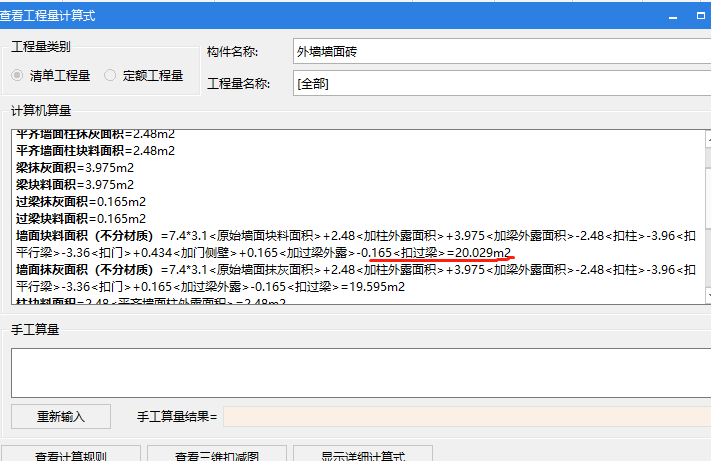Click the line 过梁抹灰面积=0.165m2

click(x=81, y=202)
